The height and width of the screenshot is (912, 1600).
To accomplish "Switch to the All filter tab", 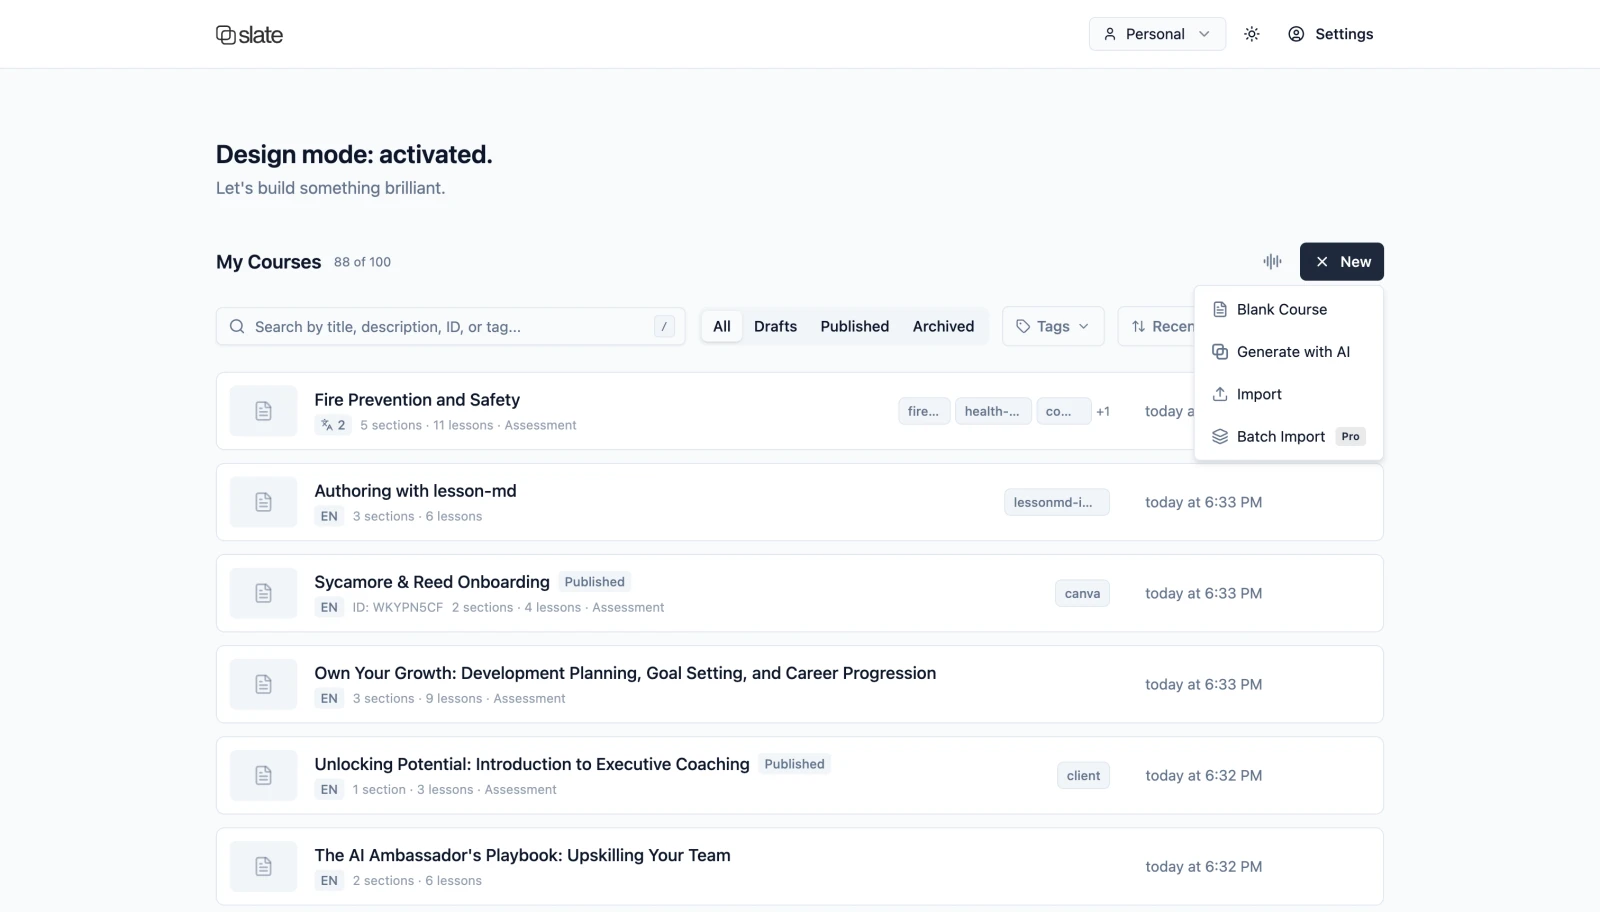I will [722, 326].
